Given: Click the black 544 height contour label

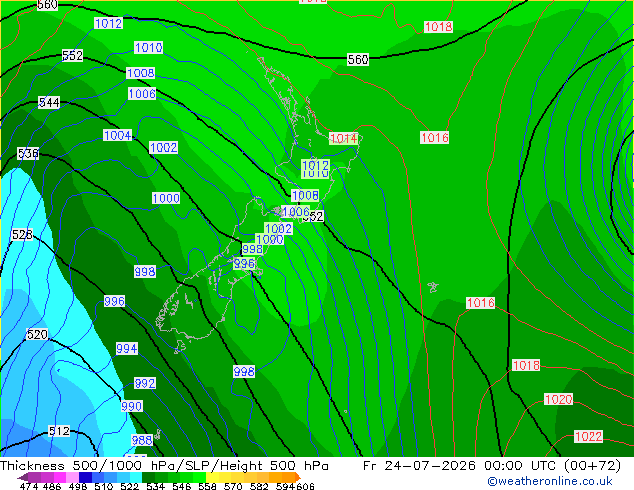Looking at the screenshot, I should [x=49, y=102].
